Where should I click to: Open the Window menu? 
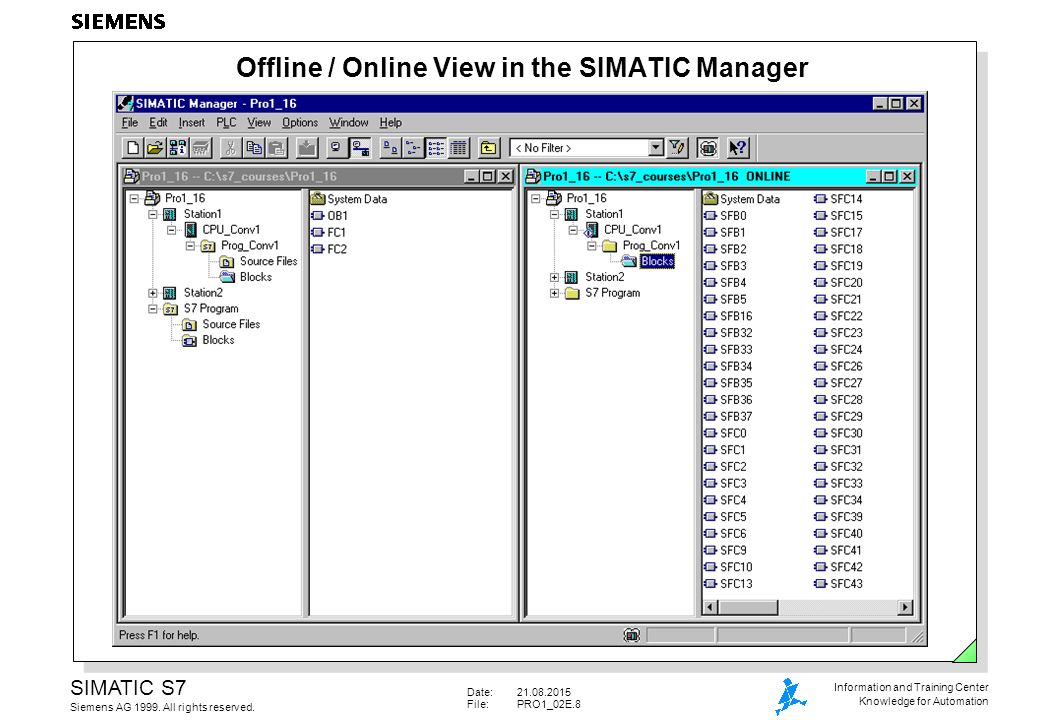tap(348, 123)
